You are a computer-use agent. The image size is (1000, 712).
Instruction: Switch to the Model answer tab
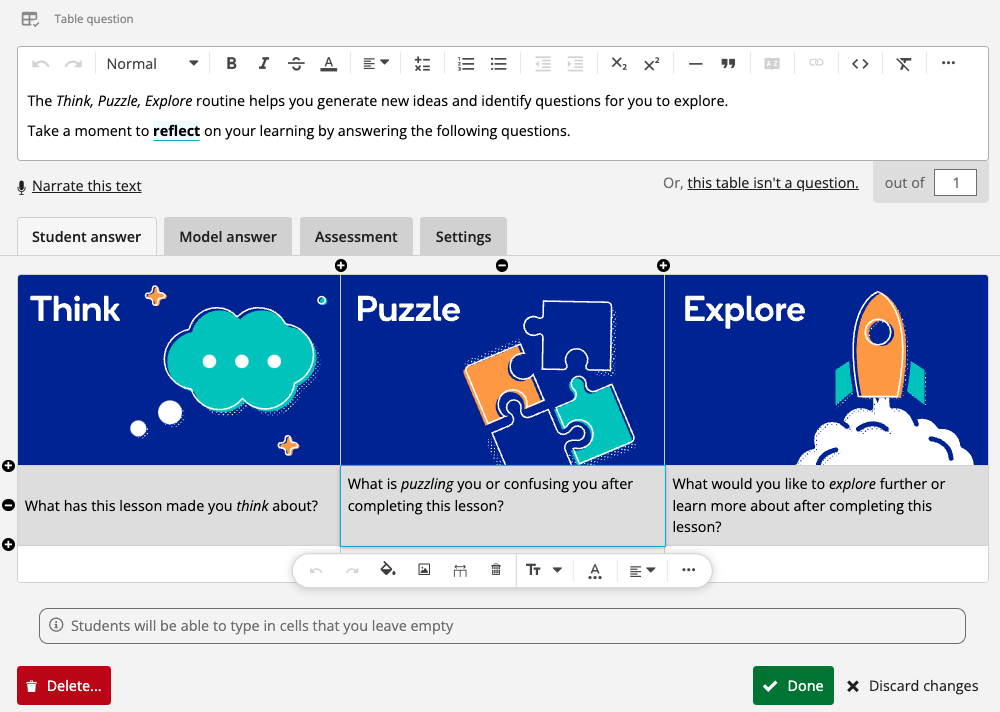228,237
